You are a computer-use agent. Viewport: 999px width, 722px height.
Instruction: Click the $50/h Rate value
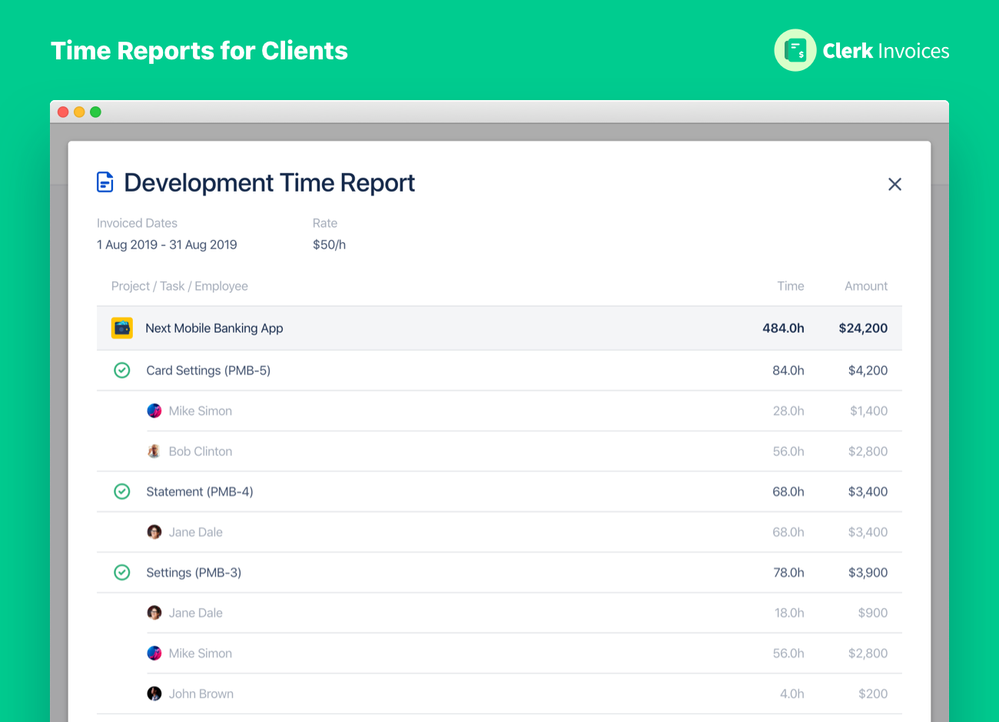pos(326,244)
